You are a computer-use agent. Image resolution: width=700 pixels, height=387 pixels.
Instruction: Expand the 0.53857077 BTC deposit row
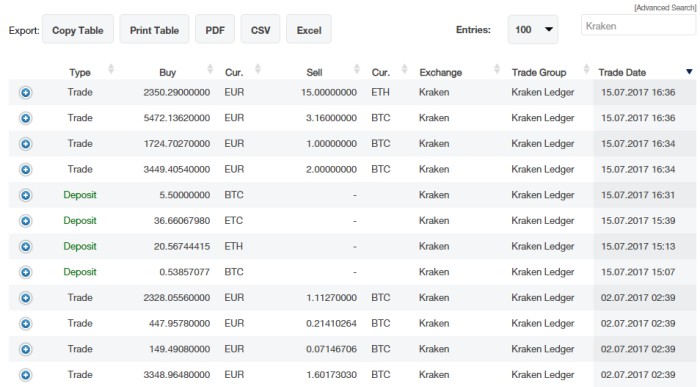pyautogui.click(x=25, y=272)
